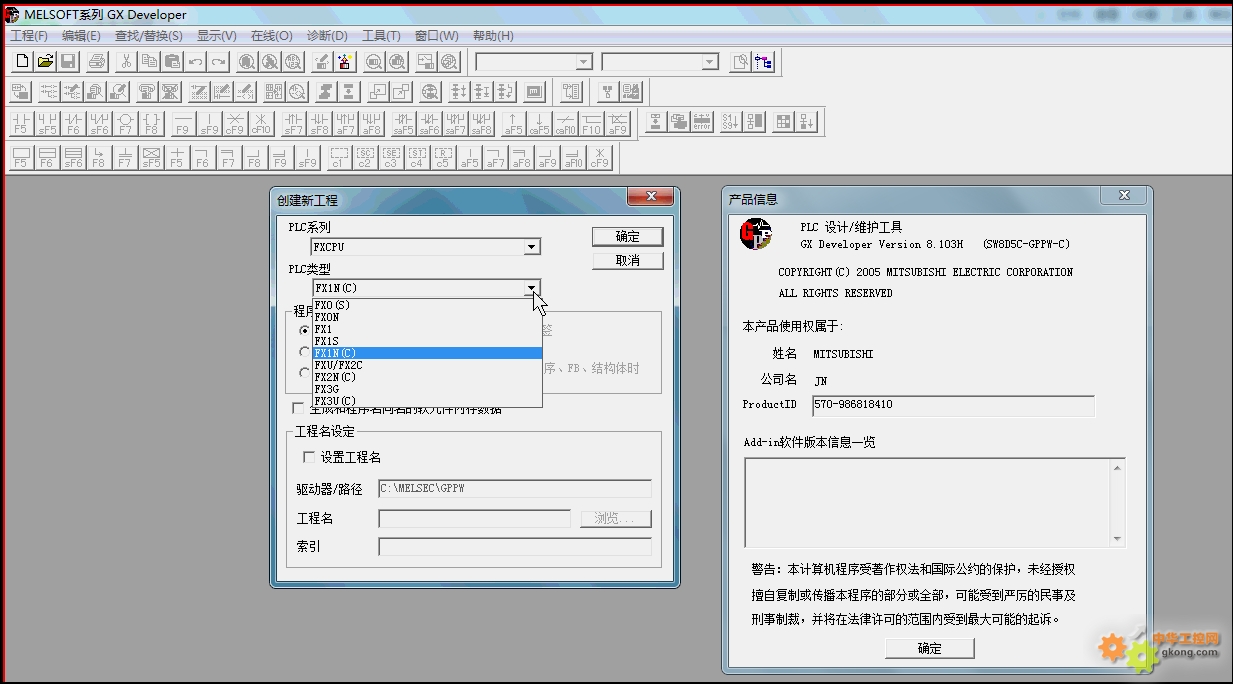Click the sF8 falling pulse contact icon
This screenshot has width=1233, height=684.
tap(319, 123)
